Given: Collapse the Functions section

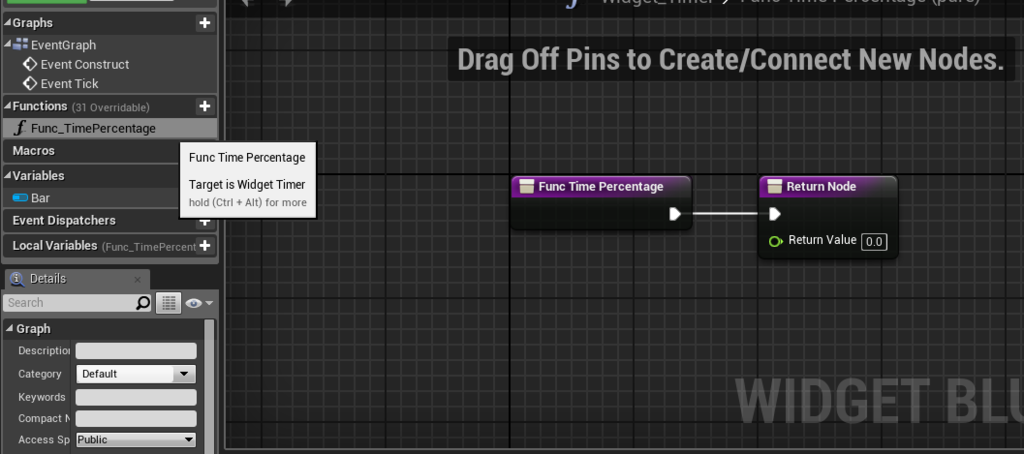Looking at the screenshot, I should [8, 106].
